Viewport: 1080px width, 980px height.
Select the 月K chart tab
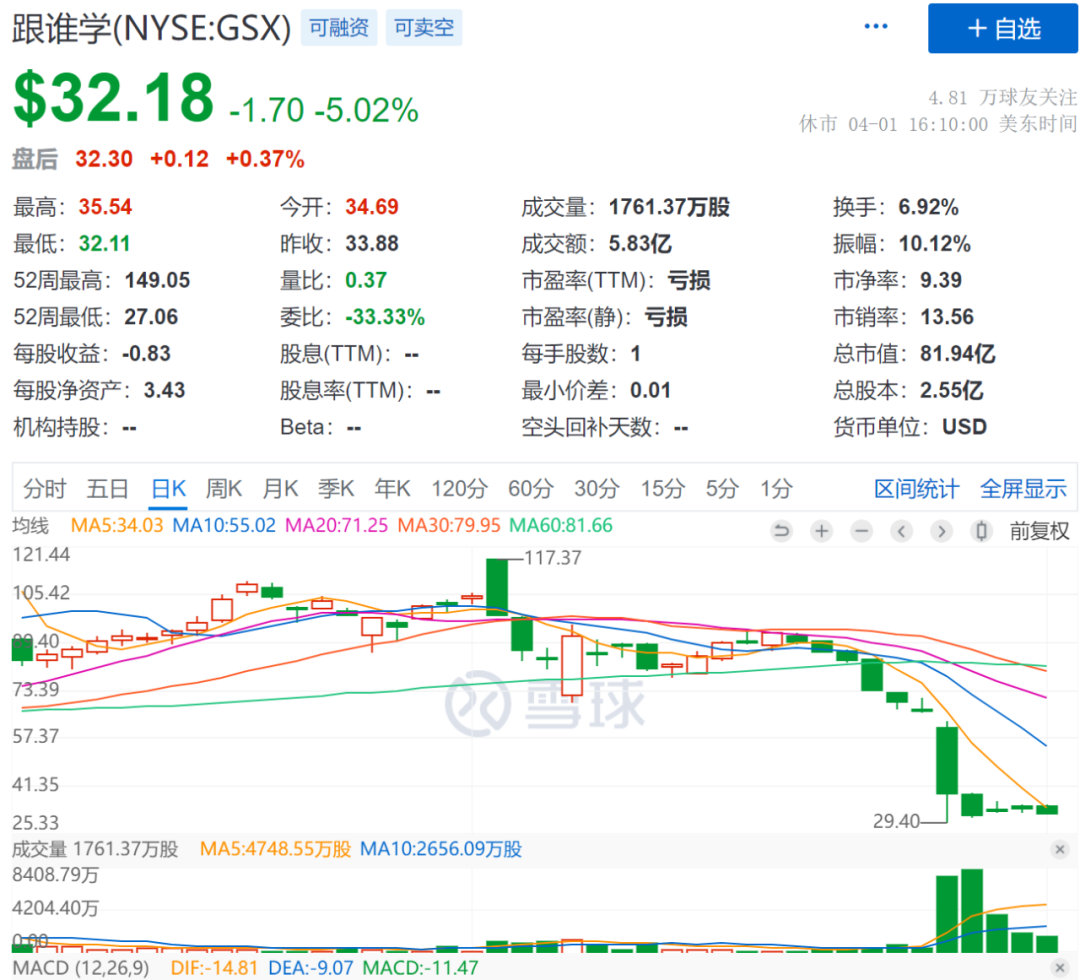pyautogui.click(x=280, y=488)
